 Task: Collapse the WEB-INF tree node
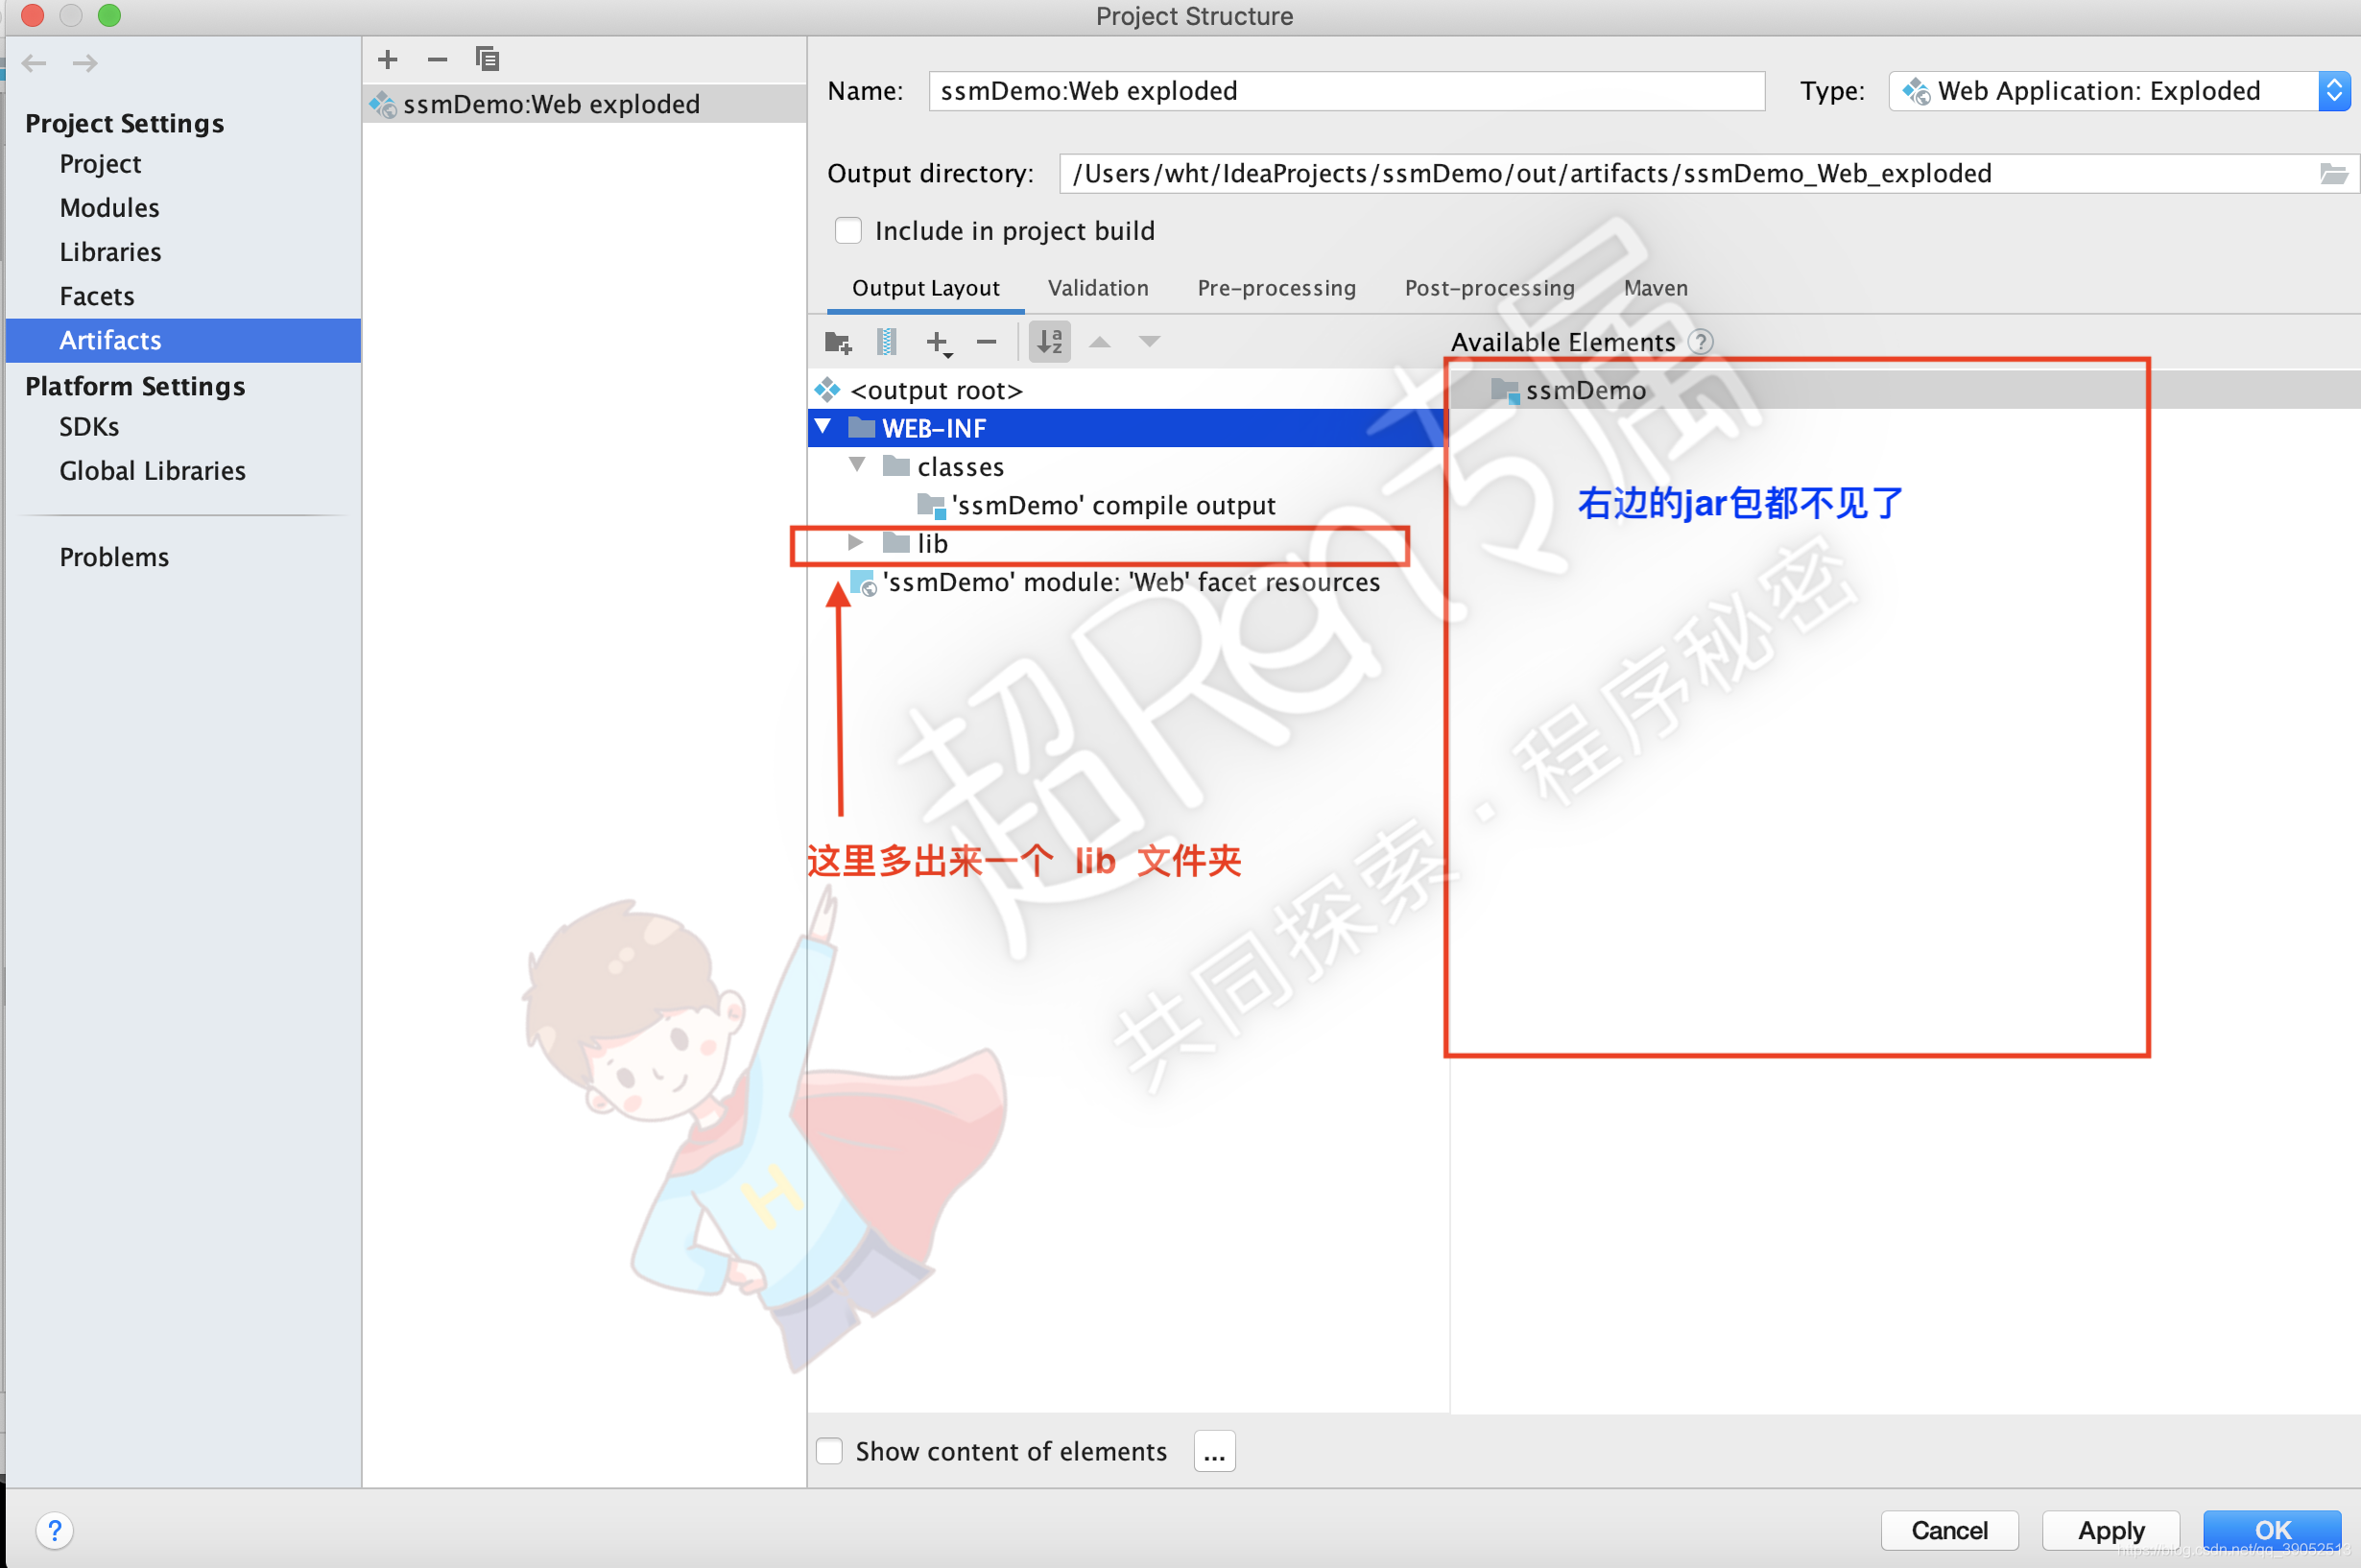tap(823, 427)
